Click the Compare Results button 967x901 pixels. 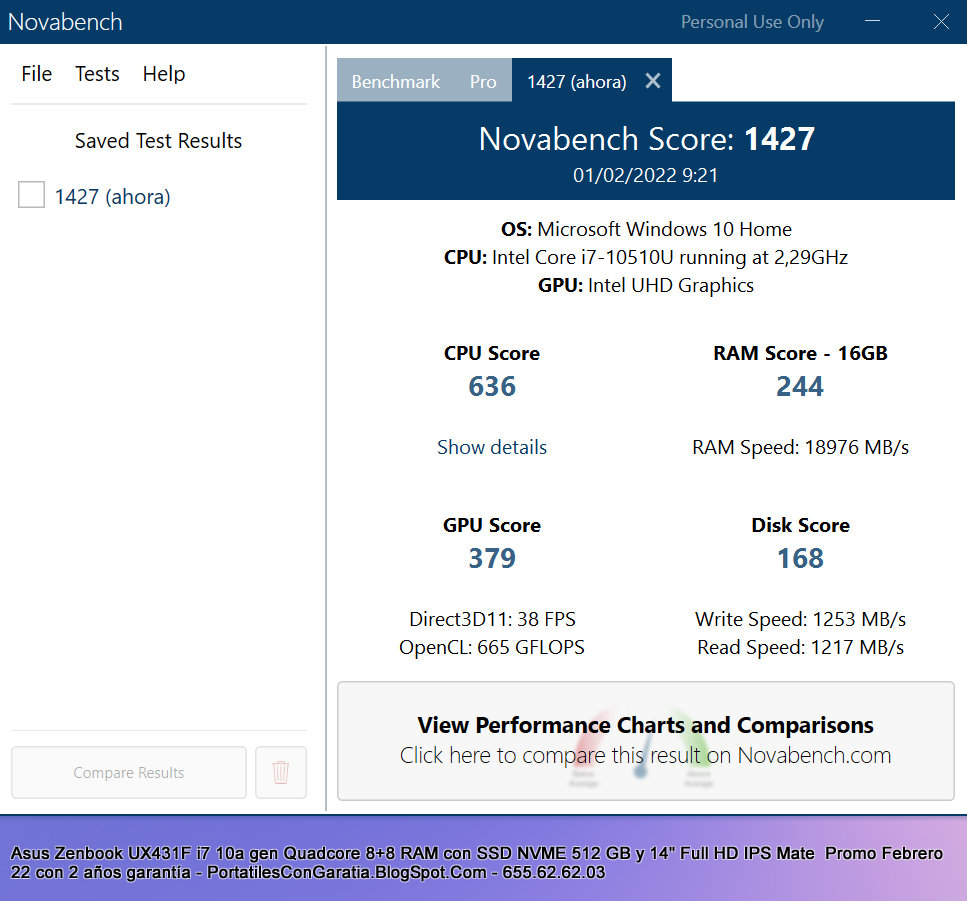coord(129,772)
